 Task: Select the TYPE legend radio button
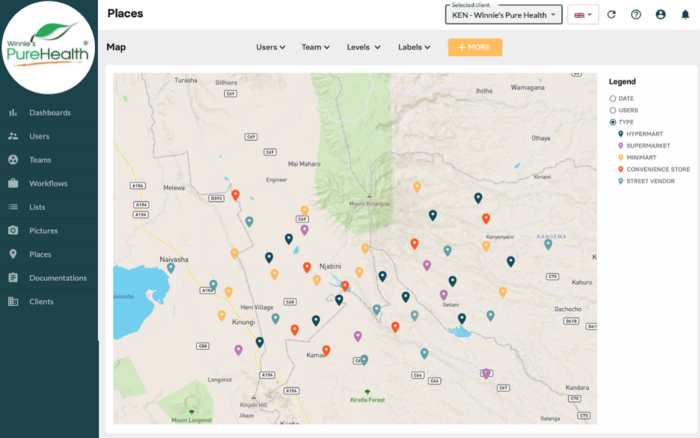pyautogui.click(x=612, y=122)
